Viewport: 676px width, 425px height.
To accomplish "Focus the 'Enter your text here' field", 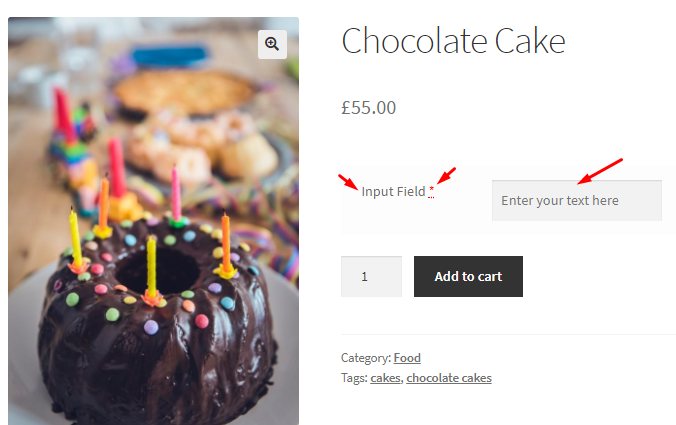I will (x=576, y=200).
